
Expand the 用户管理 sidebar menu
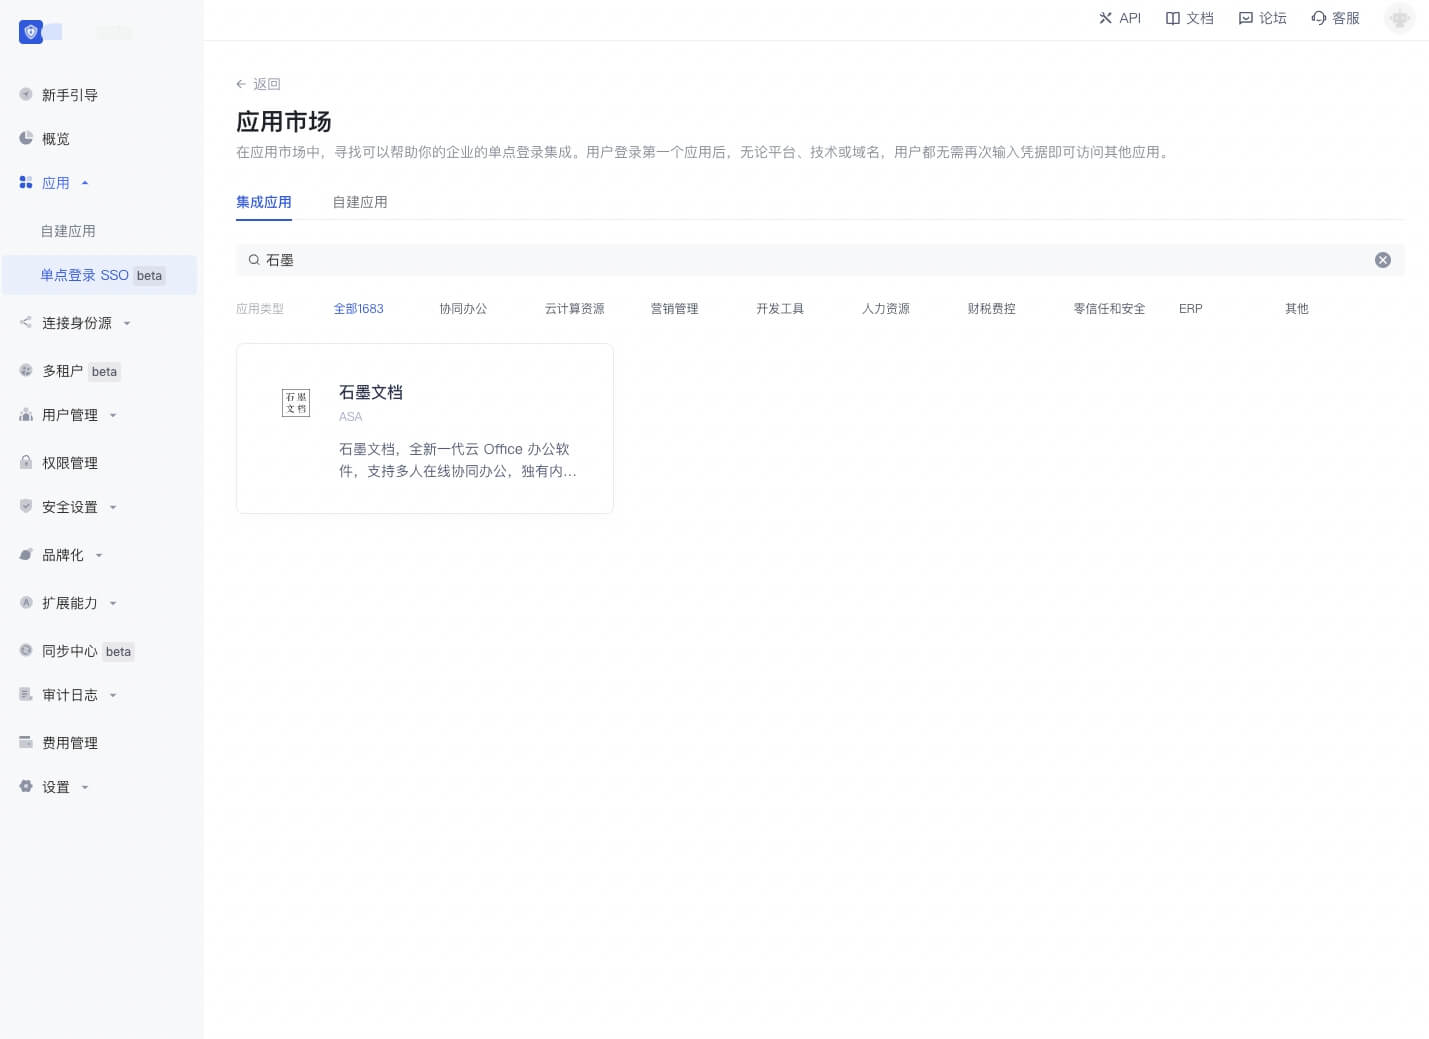pos(113,415)
